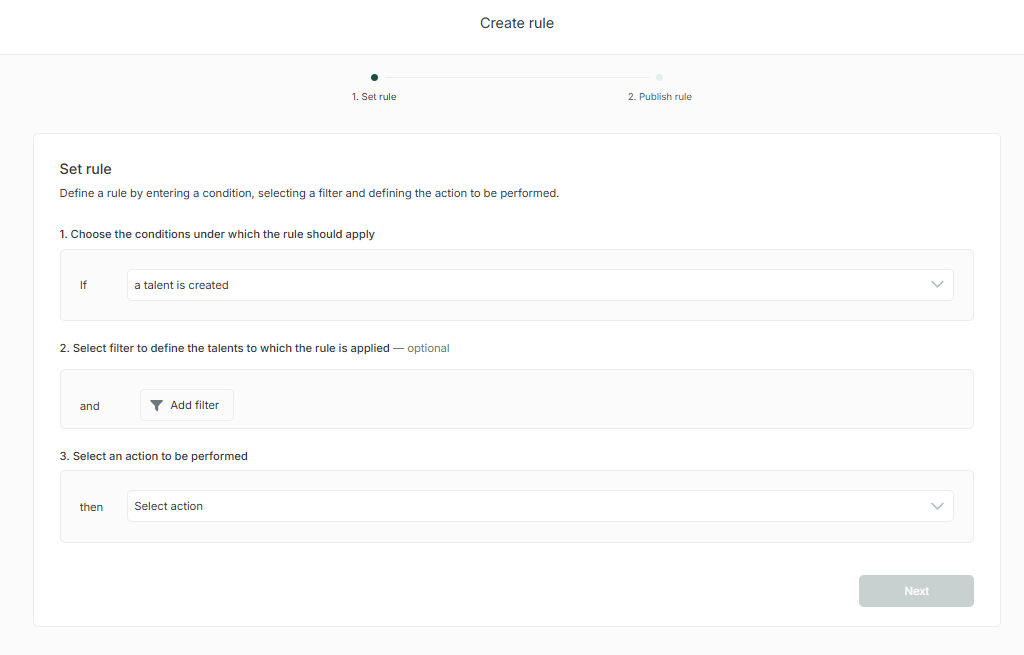Click the 'and' label beside Add filter
Screen dimensions: 1024x655
click(x=90, y=406)
